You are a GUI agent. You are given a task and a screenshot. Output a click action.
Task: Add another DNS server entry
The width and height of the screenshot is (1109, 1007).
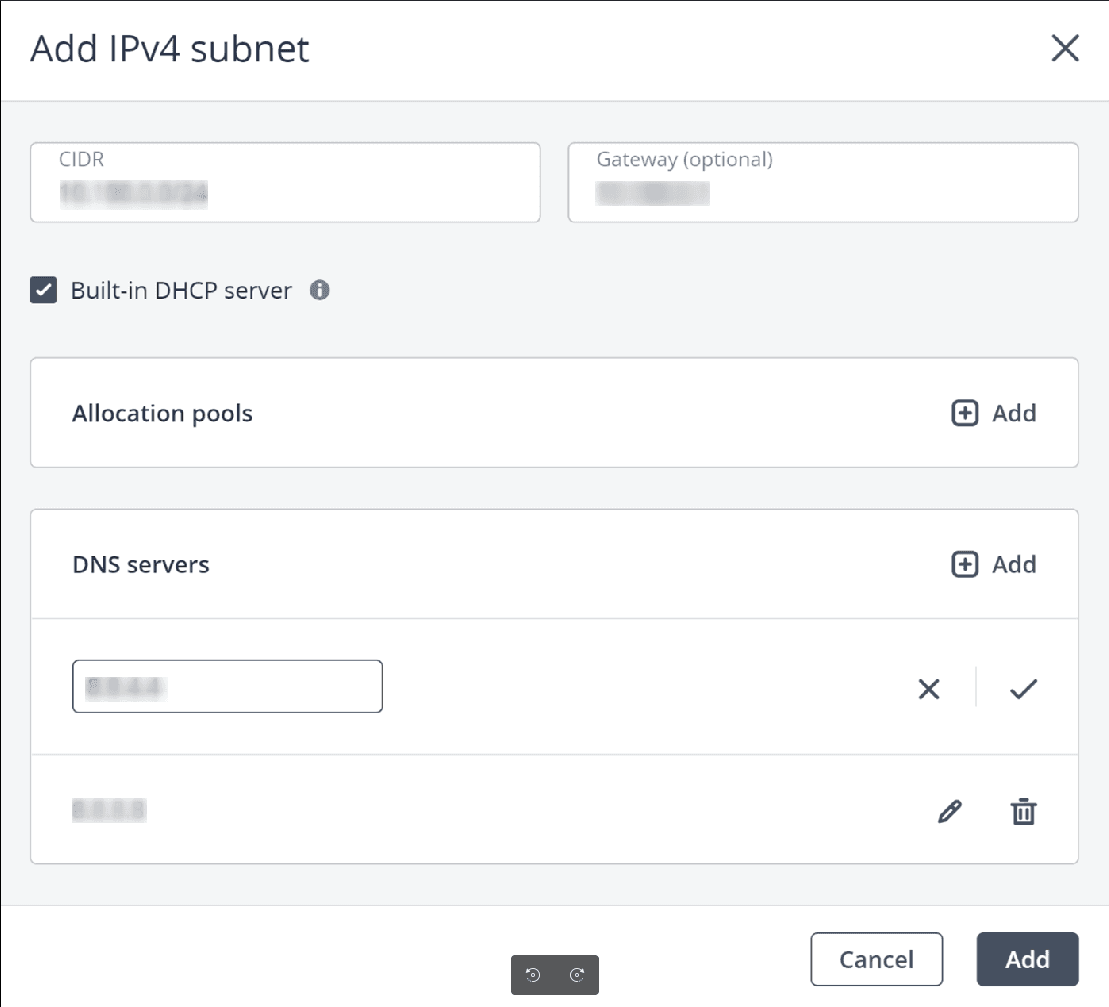click(993, 565)
